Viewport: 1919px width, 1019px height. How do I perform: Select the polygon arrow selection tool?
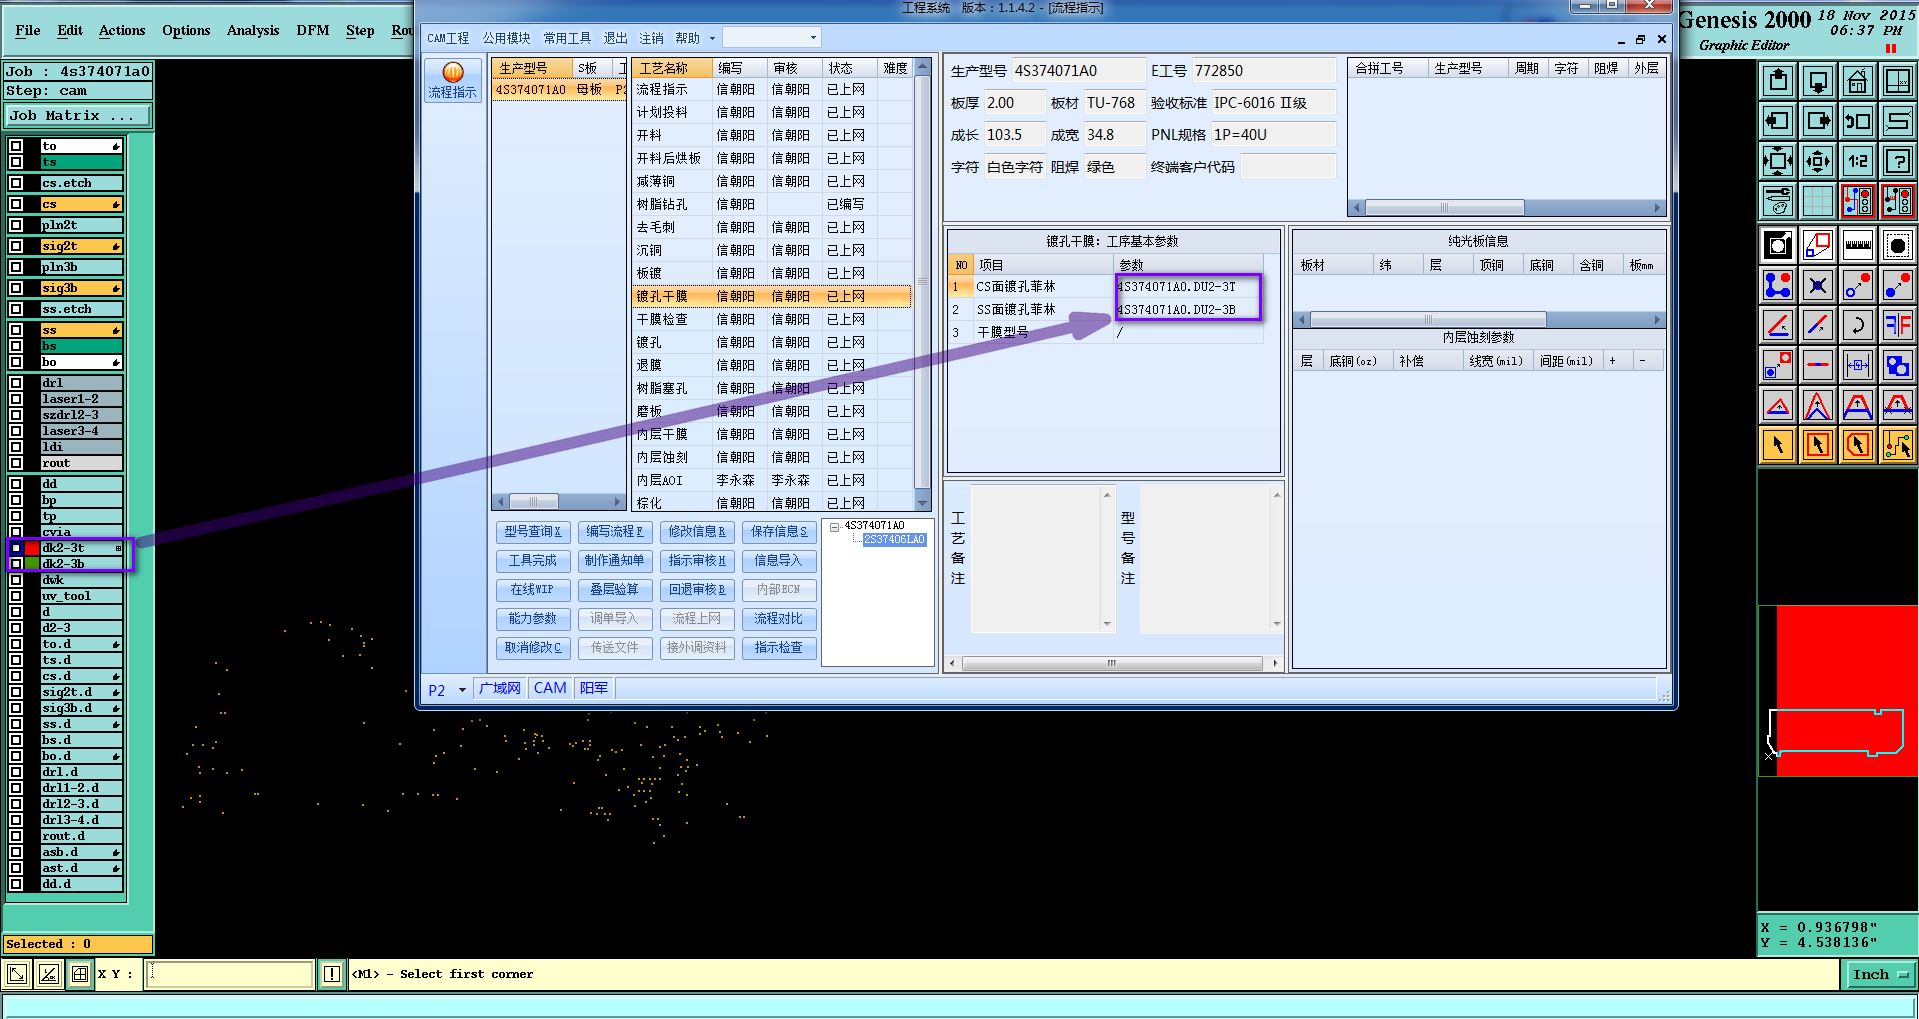click(x=1858, y=445)
